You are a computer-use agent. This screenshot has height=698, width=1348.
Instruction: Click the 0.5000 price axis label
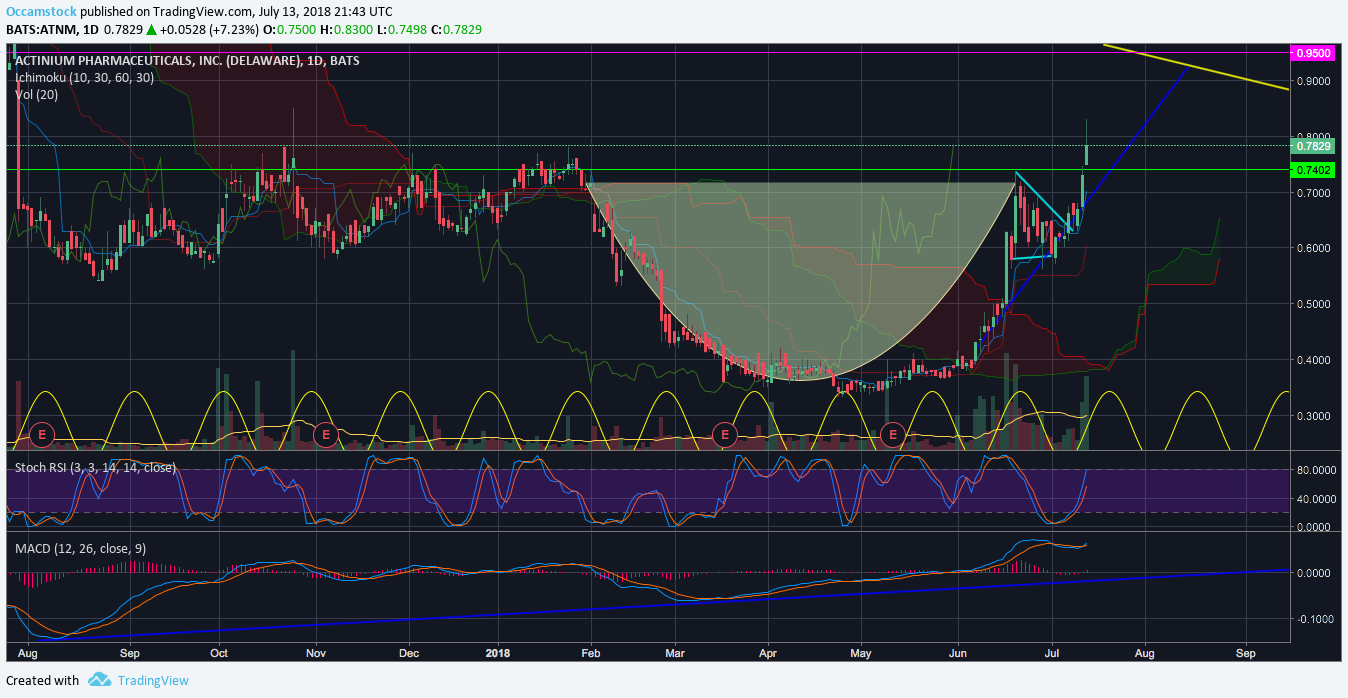coord(1315,304)
